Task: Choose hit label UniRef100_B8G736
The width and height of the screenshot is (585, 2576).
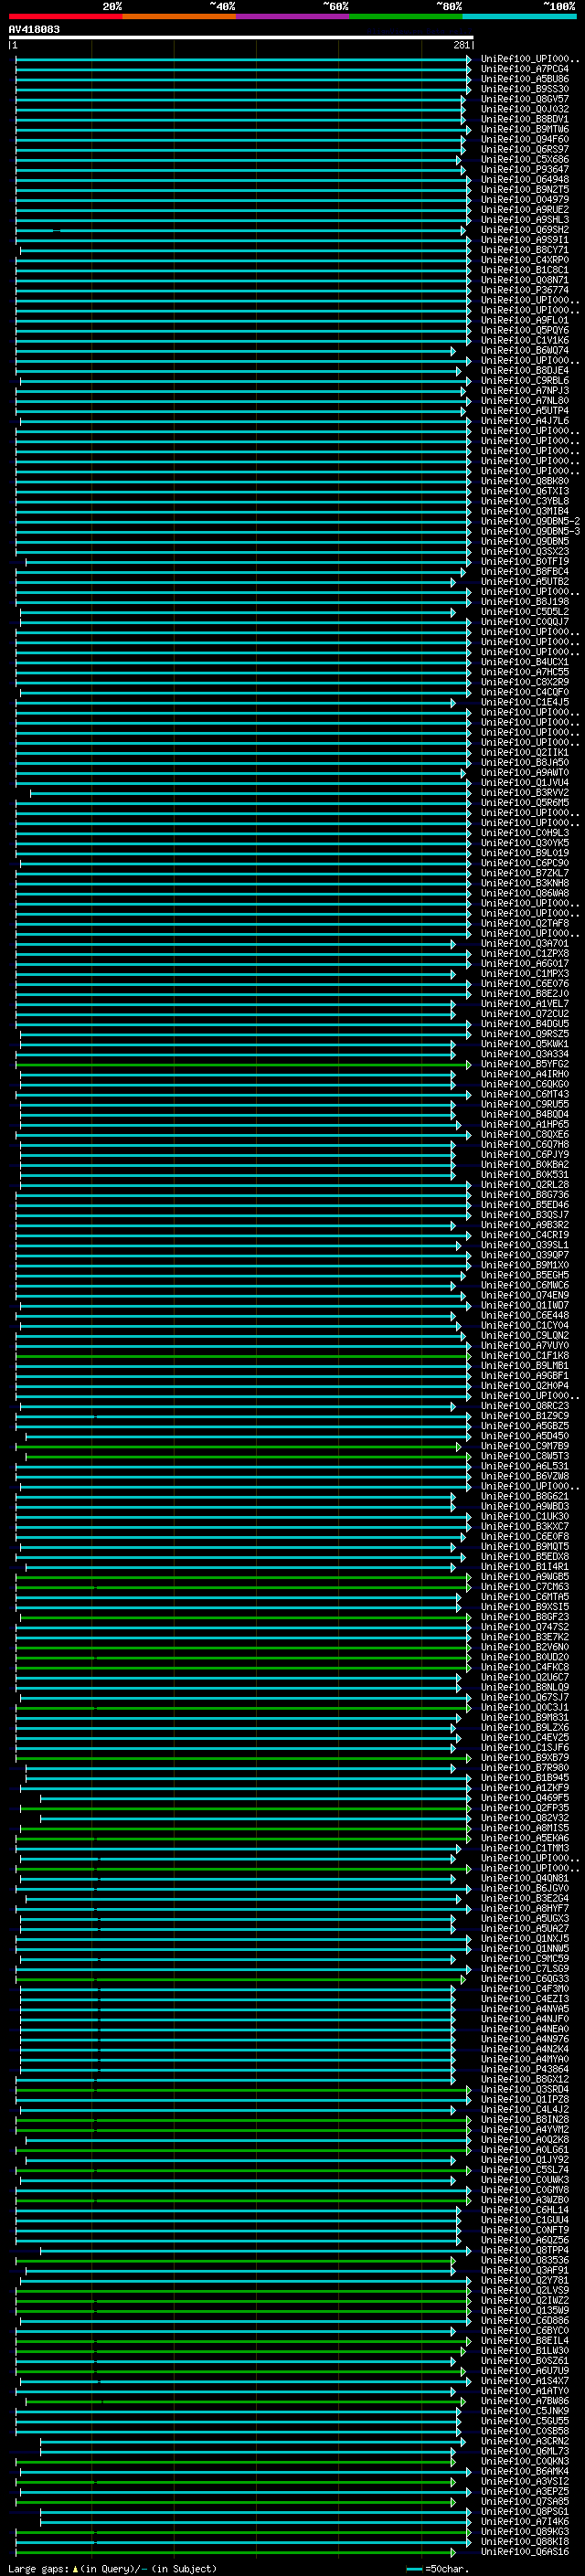Action: click(x=525, y=1194)
